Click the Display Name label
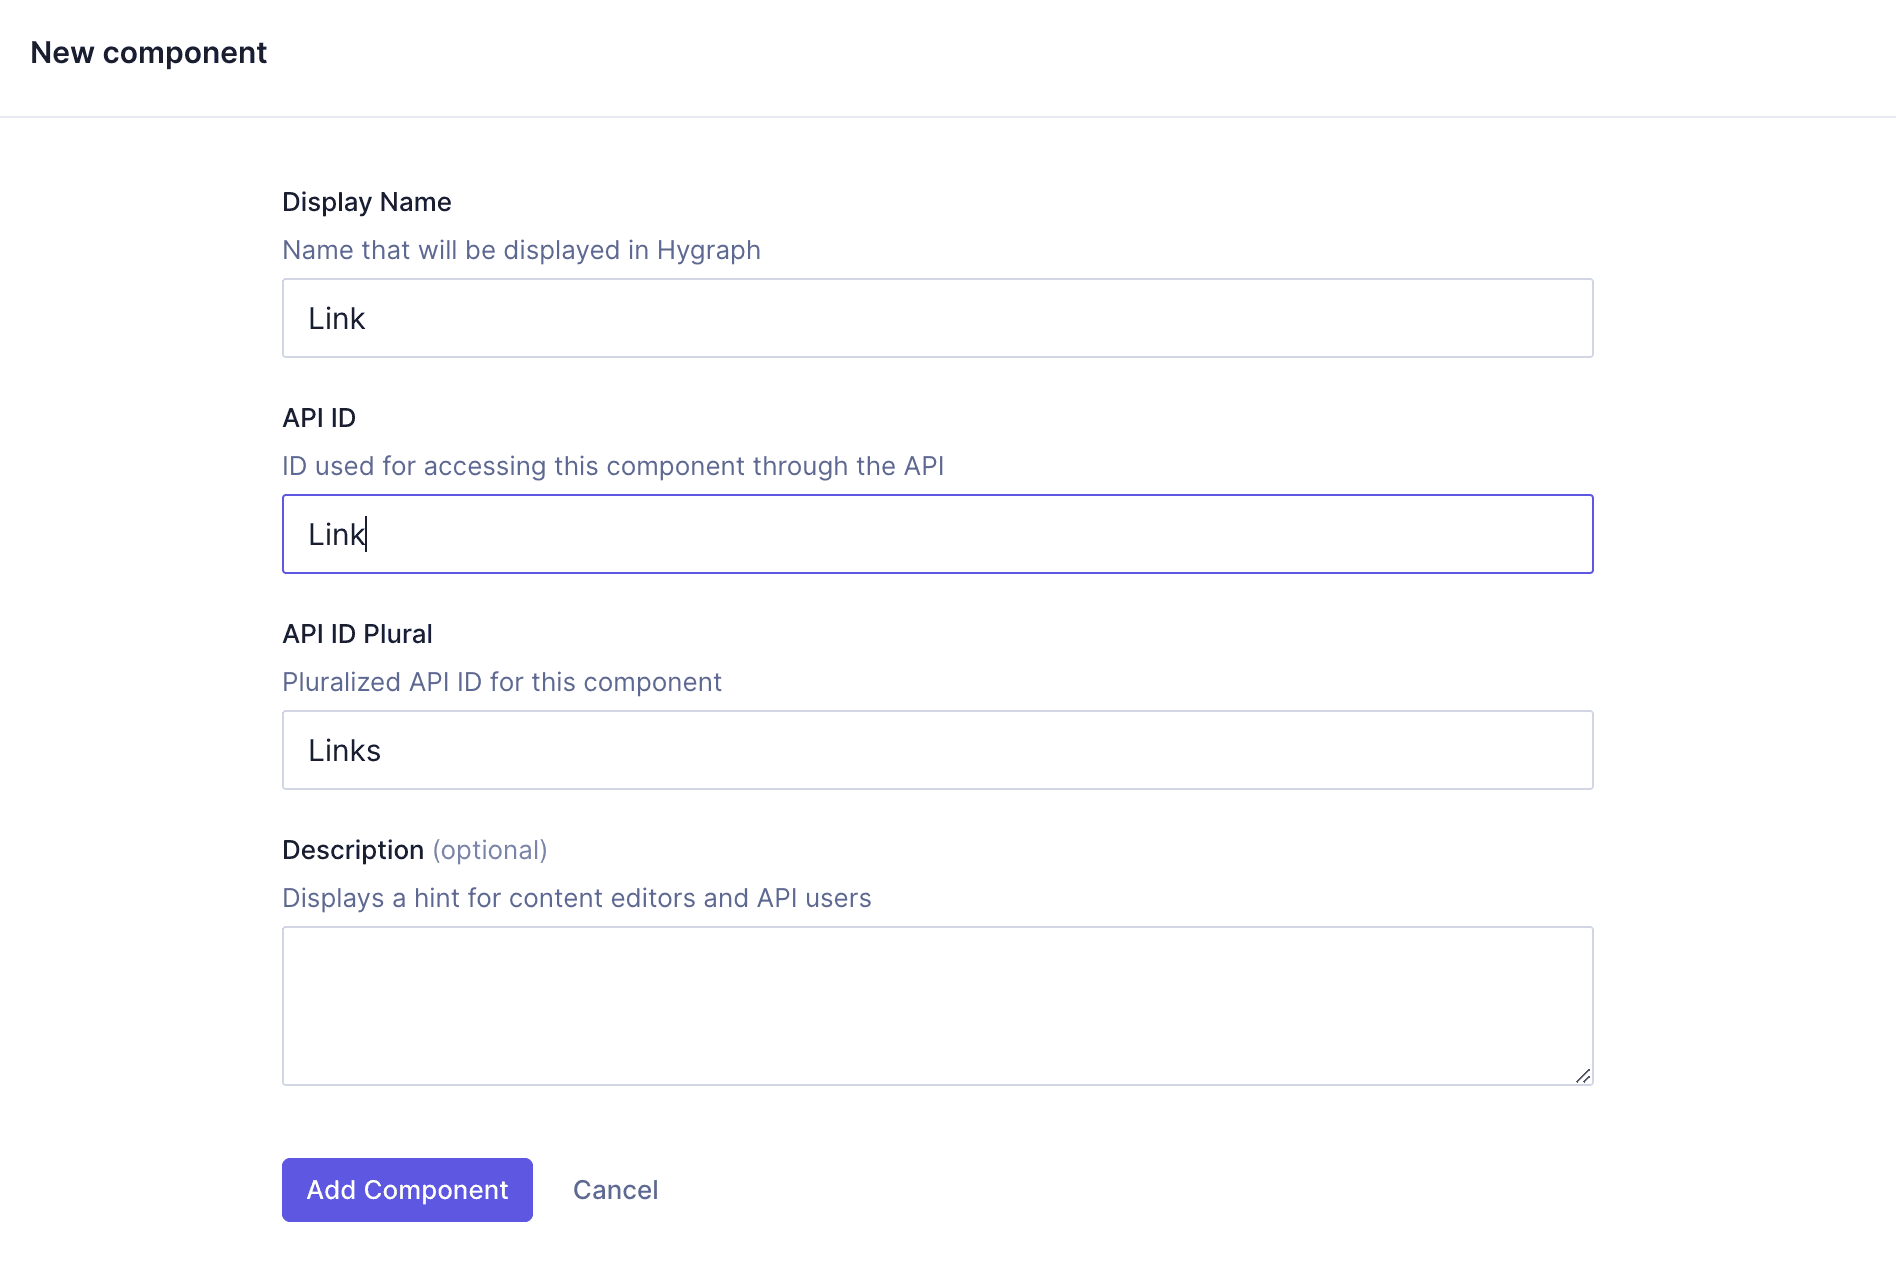1896x1284 pixels. pos(366,201)
